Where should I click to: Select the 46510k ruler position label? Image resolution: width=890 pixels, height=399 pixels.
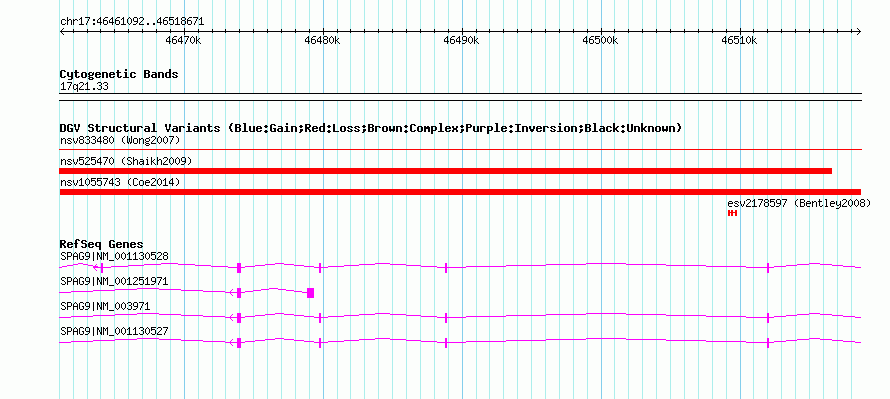click(739, 40)
